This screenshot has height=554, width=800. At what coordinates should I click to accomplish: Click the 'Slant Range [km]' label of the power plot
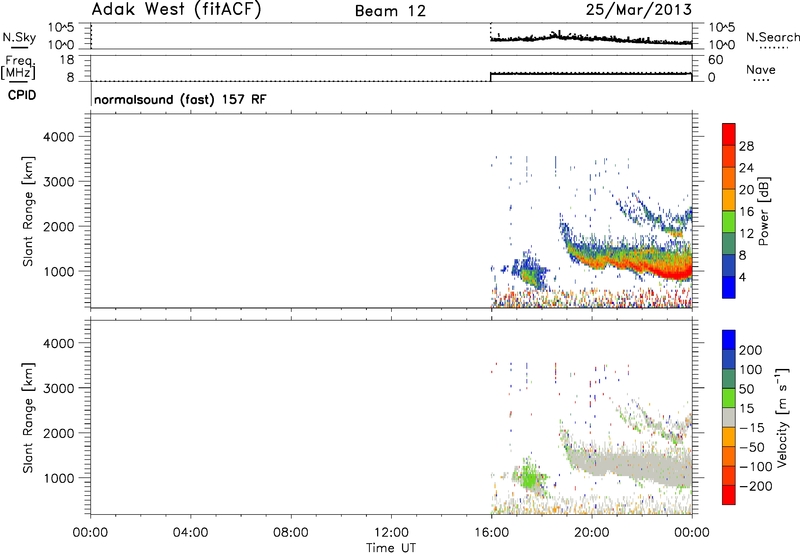pyautogui.click(x=28, y=211)
